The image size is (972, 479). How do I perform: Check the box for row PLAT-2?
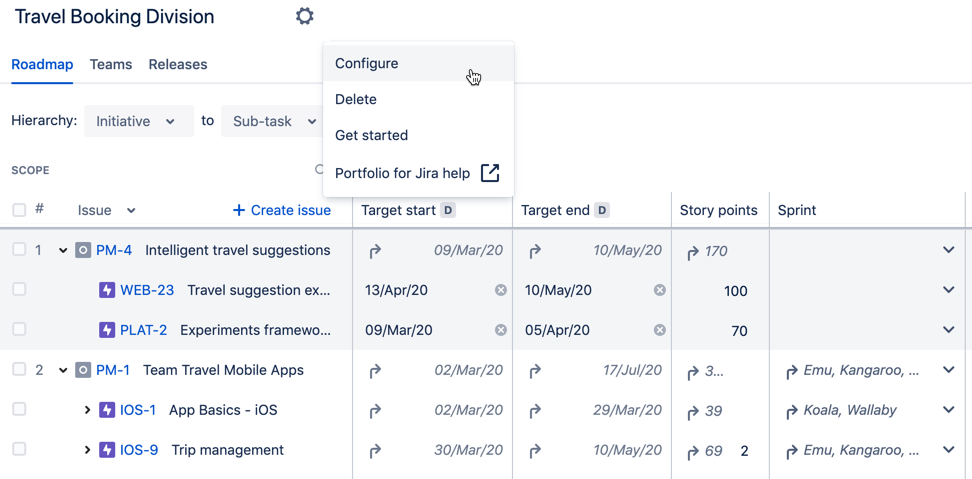click(x=19, y=329)
